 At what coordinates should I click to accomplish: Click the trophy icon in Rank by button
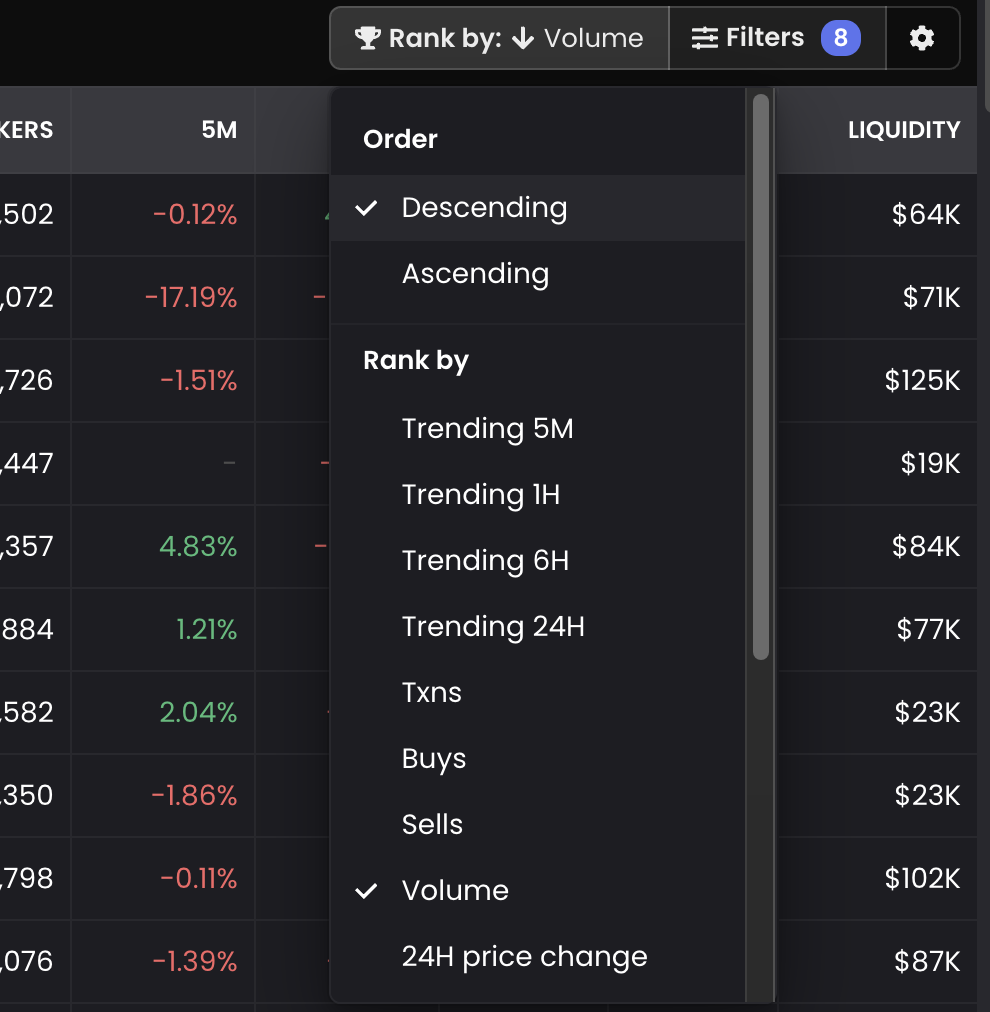[x=368, y=39]
